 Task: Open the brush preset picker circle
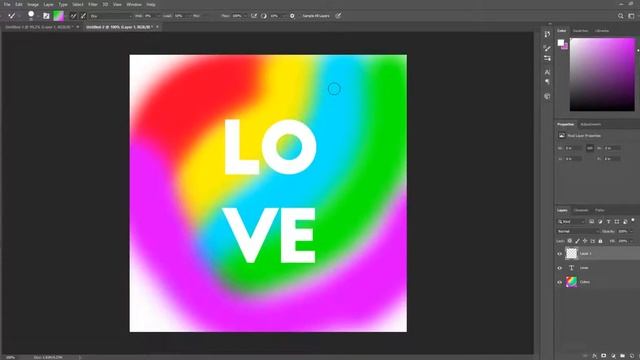point(31,14)
